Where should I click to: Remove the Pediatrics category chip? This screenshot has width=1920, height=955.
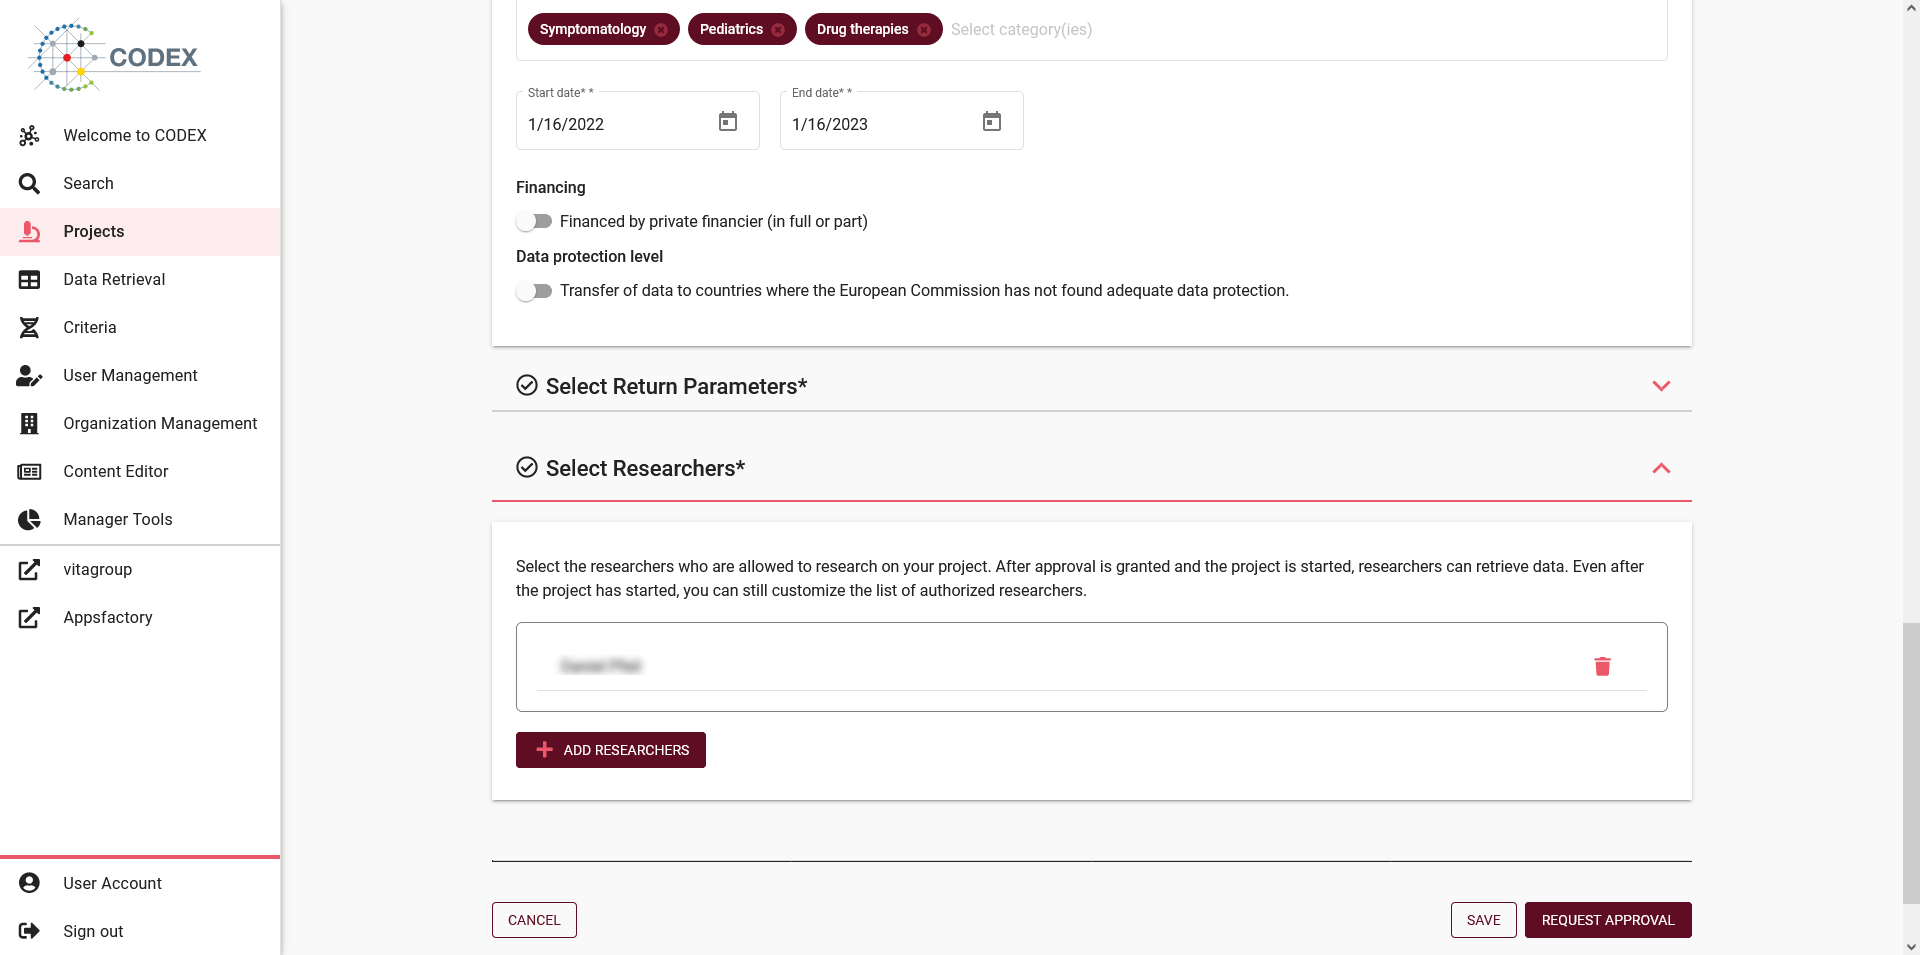click(x=778, y=30)
